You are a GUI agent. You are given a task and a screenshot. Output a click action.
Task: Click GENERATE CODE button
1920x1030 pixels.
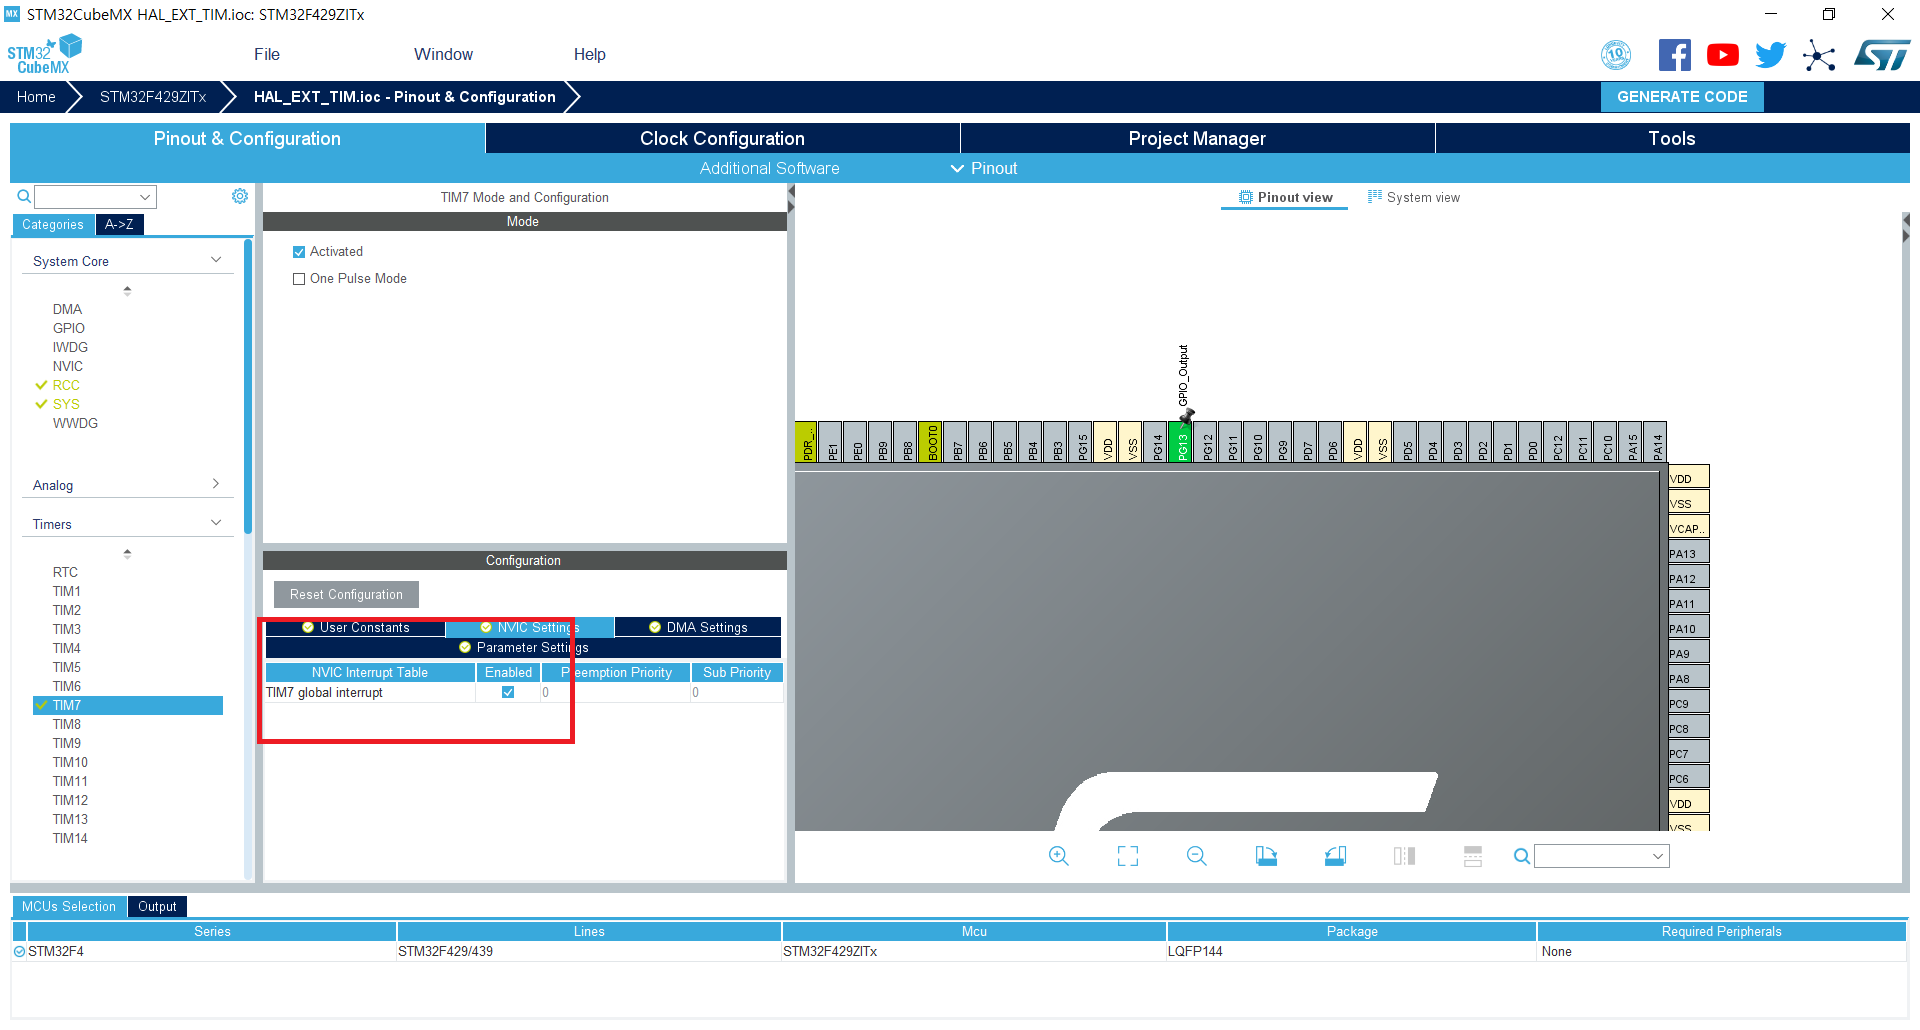tap(1682, 96)
